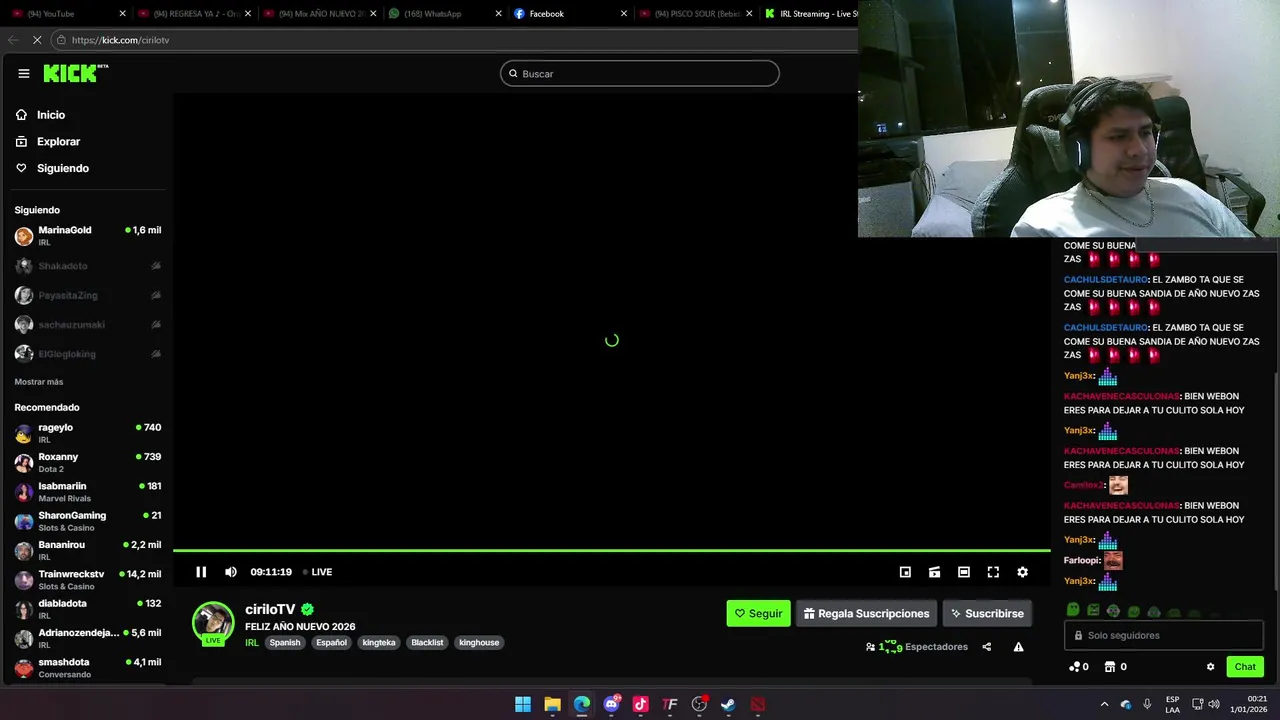
Task: Click ciriloTV's LIVE avatar
Action: [213, 624]
